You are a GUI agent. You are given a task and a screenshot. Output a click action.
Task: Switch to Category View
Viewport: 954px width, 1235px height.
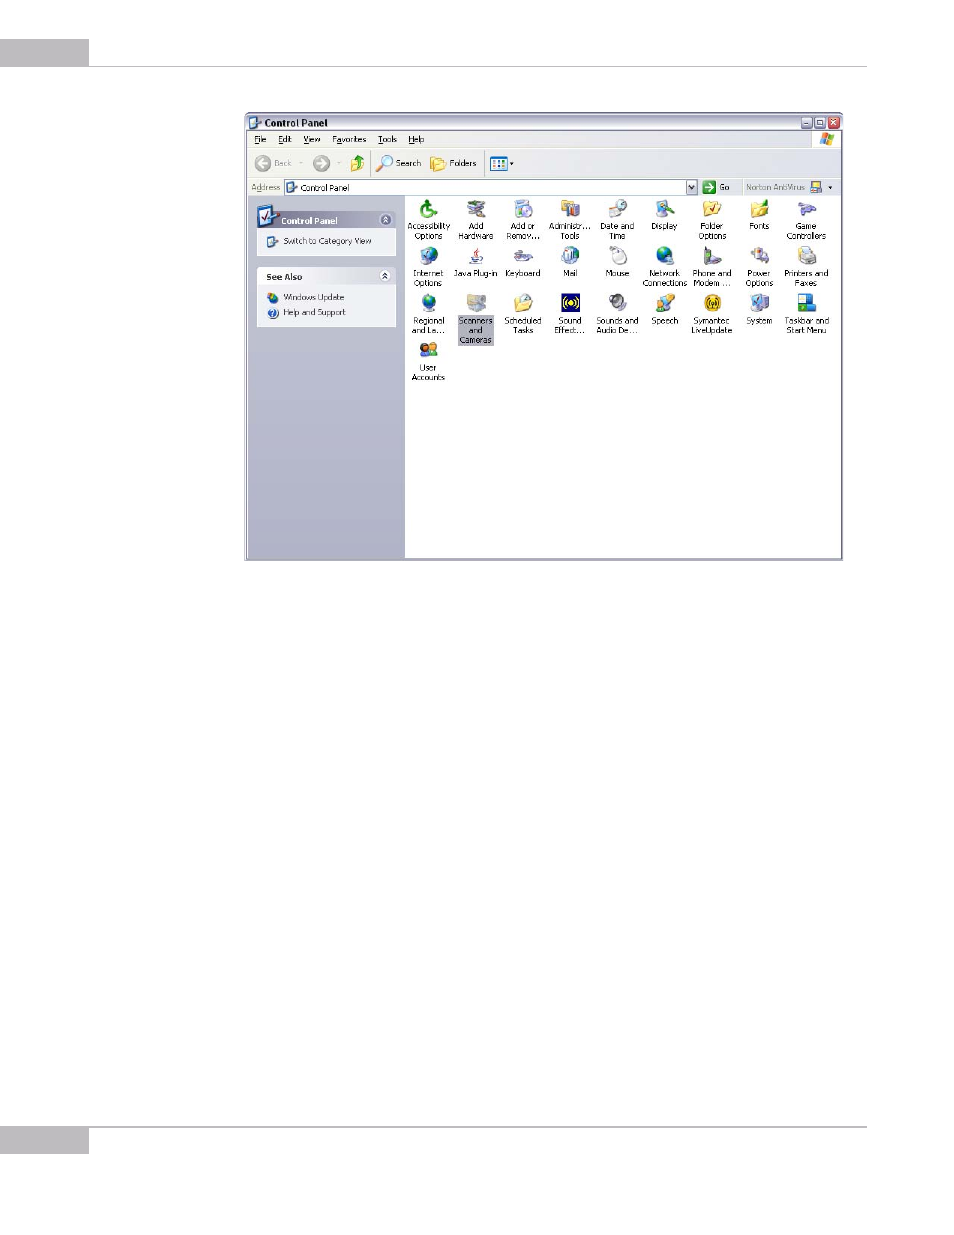[327, 241]
